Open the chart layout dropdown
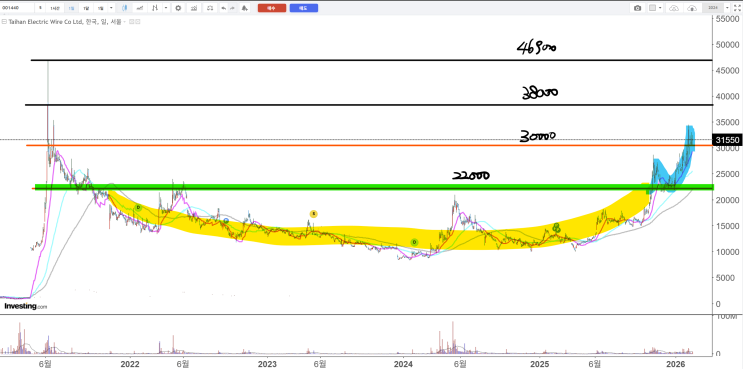This screenshot has height=369, width=743. point(655,8)
